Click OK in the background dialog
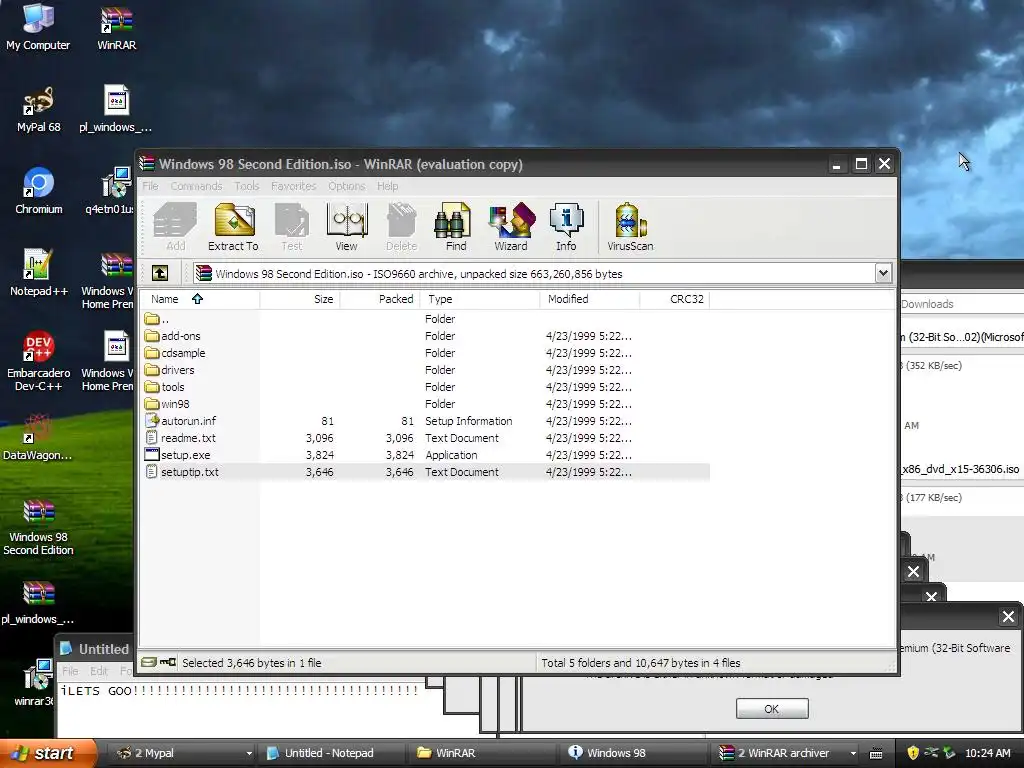Image resolution: width=1024 pixels, height=768 pixels. click(x=772, y=709)
